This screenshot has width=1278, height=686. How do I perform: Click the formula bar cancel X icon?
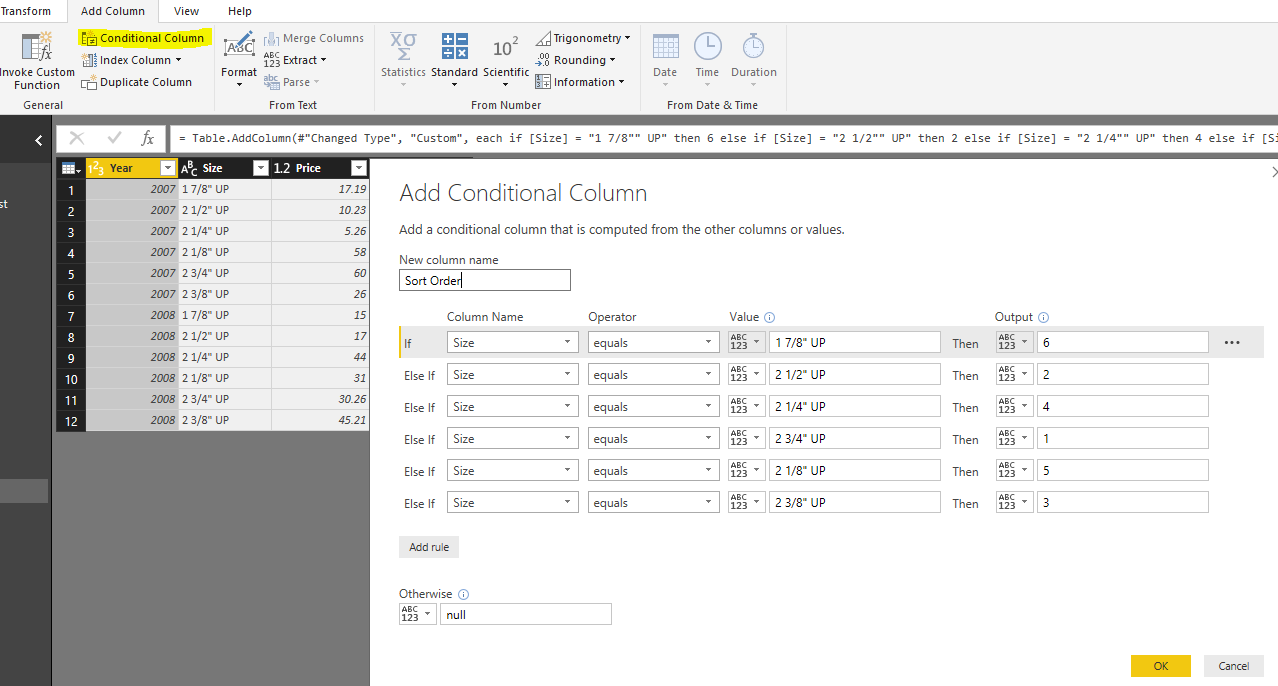pyautogui.click(x=77, y=138)
